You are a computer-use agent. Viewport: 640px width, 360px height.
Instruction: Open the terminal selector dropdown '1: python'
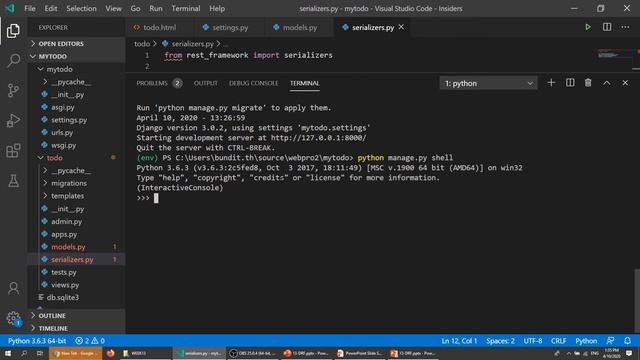pyautogui.click(x=489, y=83)
